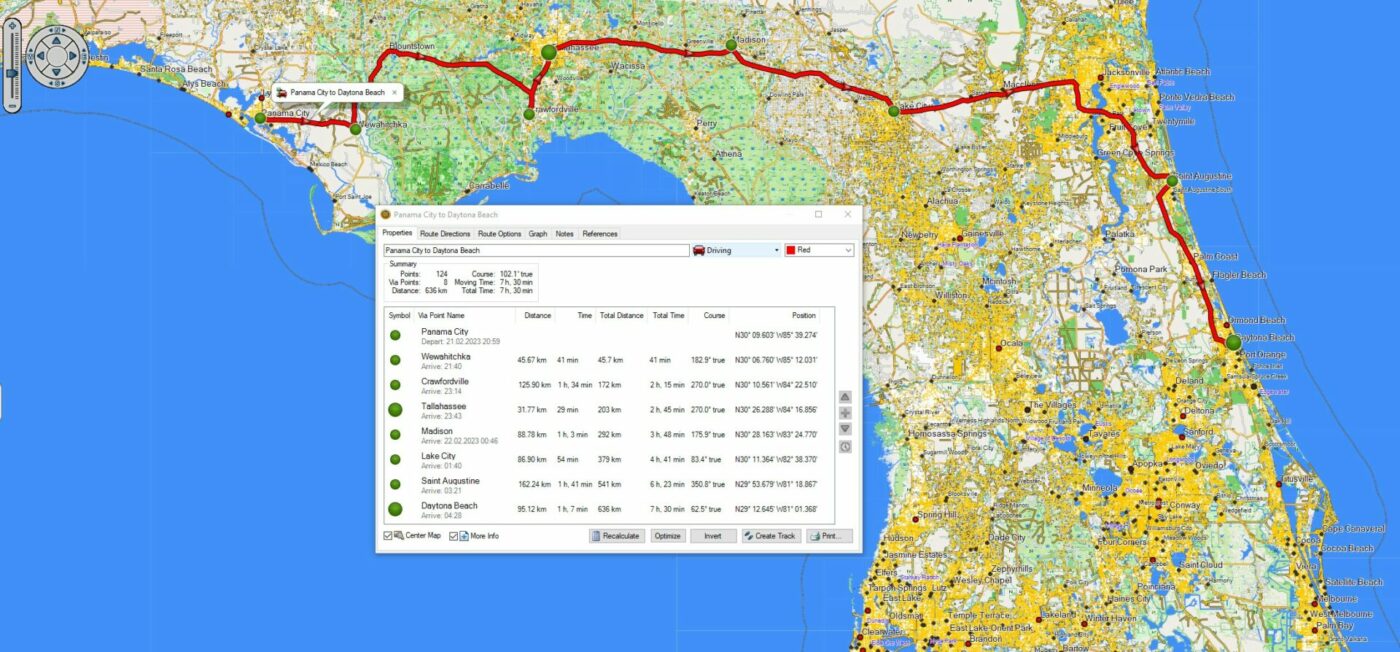Image resolution: width=1400 pixels, height=652 pixels.
Task: Toggle the Center Map checkbox
Action: [x=388, y=536]
